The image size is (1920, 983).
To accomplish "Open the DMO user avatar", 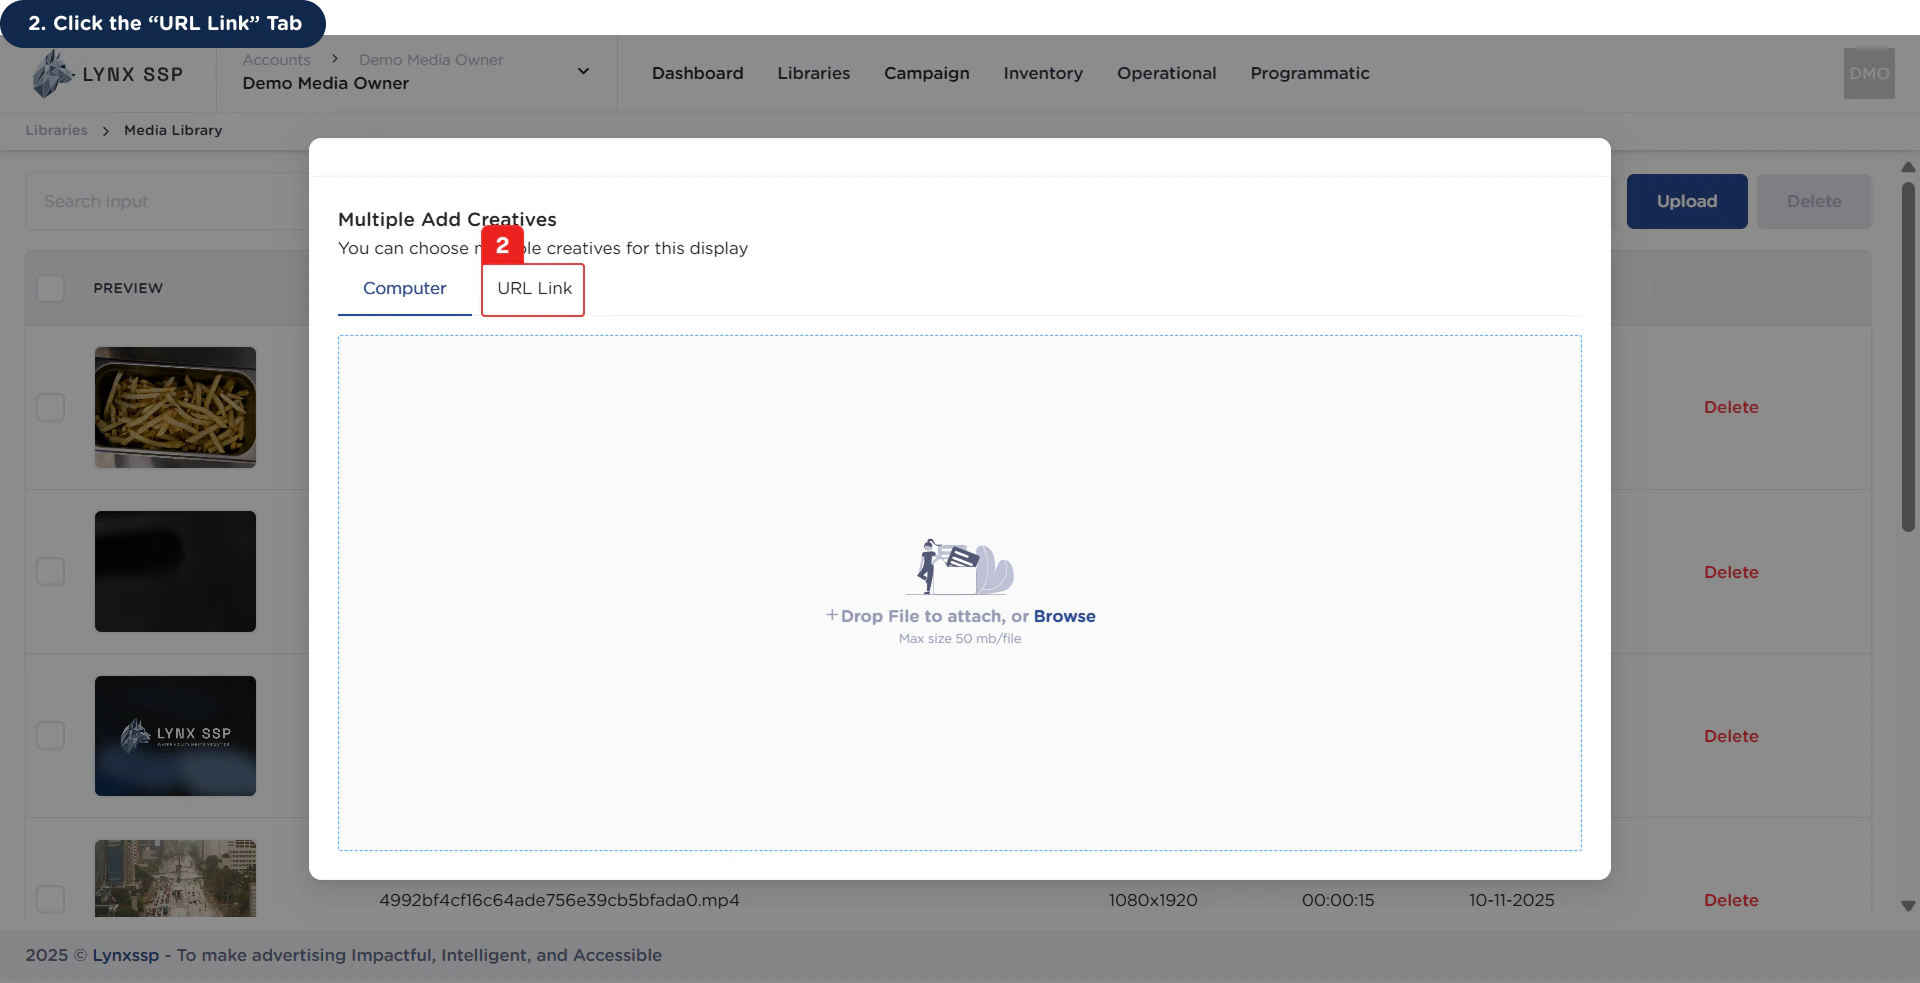I will click(x=1869, y=73).
